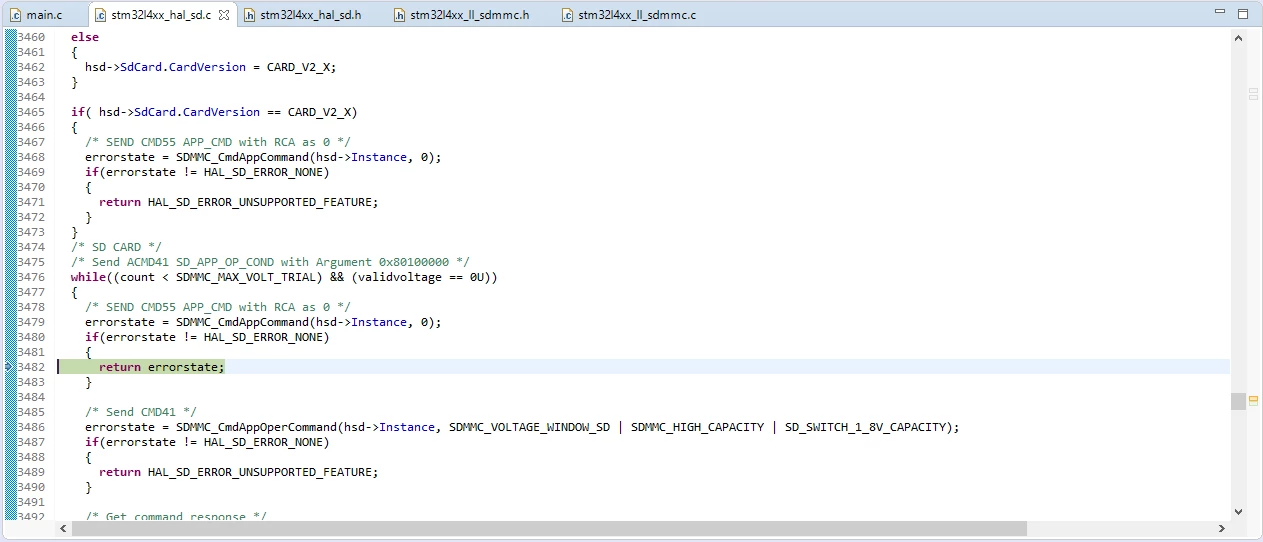Click 'HAL_SD_ERROR_NONE' on line 3480
The height and width of the screenshot is (542, 1263).
click(x=263, y=337)
